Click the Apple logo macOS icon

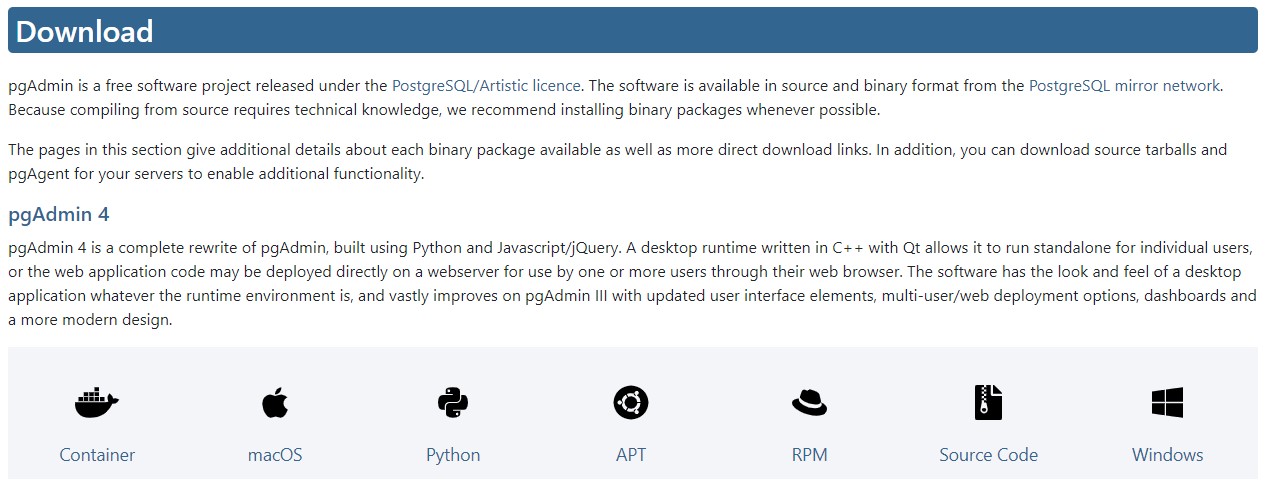coord(275,403)
